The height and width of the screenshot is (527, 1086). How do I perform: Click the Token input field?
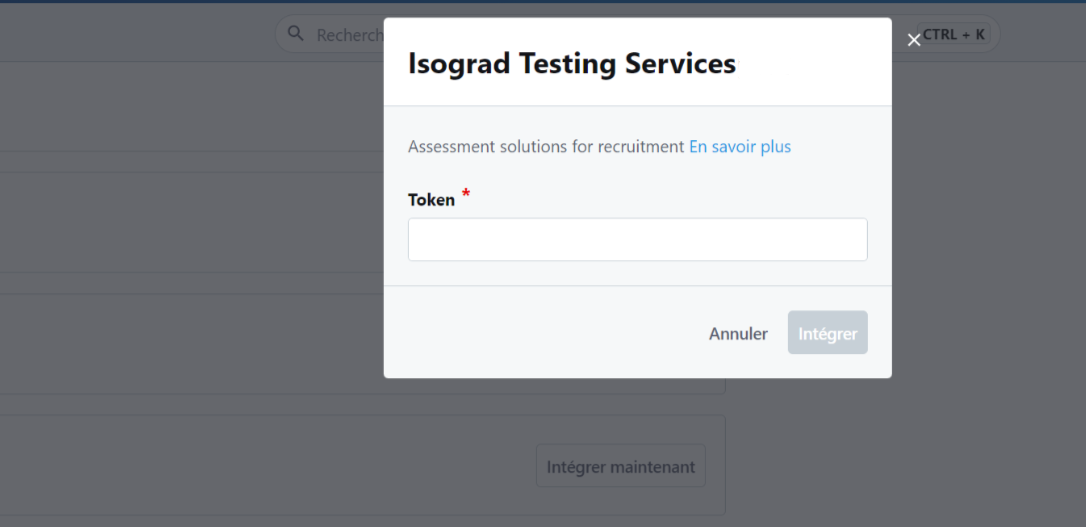[637, 240]
